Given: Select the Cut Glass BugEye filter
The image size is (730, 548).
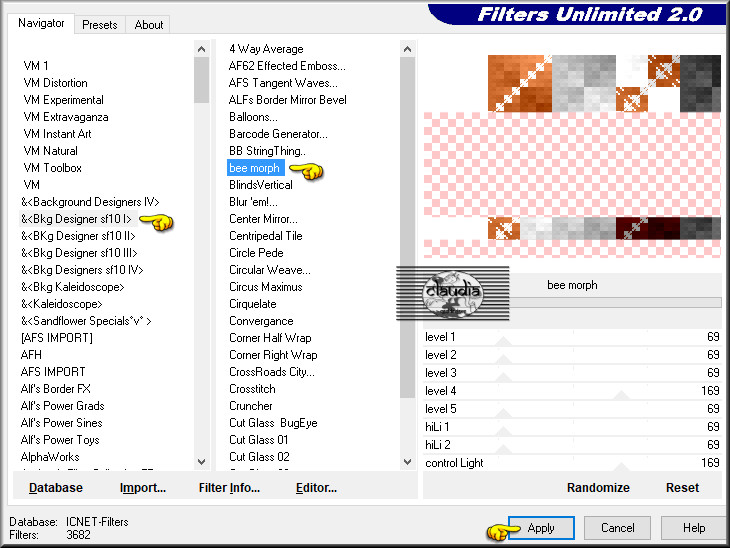Looking at the screenshot, I should (273, 423).
